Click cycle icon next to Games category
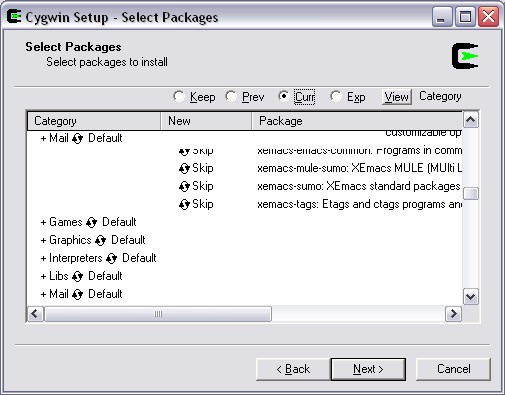505x395 pixels. click(91, 222)
